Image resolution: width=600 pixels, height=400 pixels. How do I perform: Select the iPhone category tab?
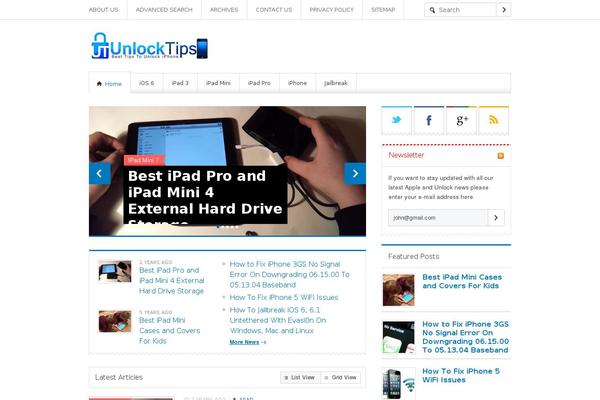[x=297, y=83]
